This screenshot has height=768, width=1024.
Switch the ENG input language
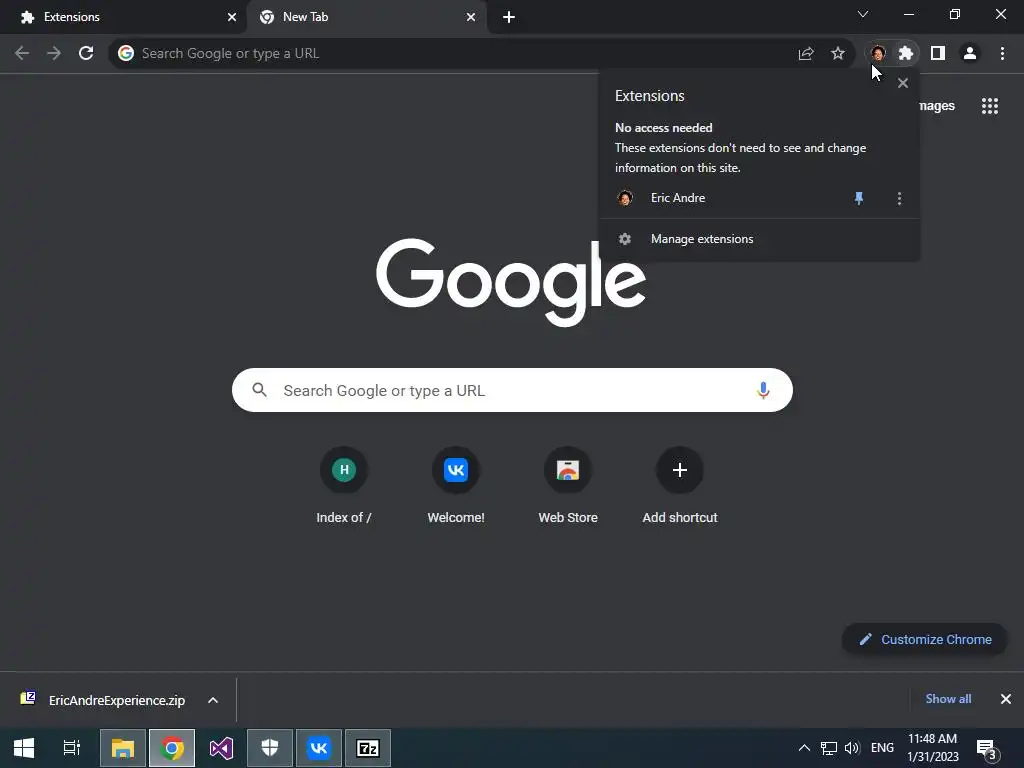(x=882, y=748)
